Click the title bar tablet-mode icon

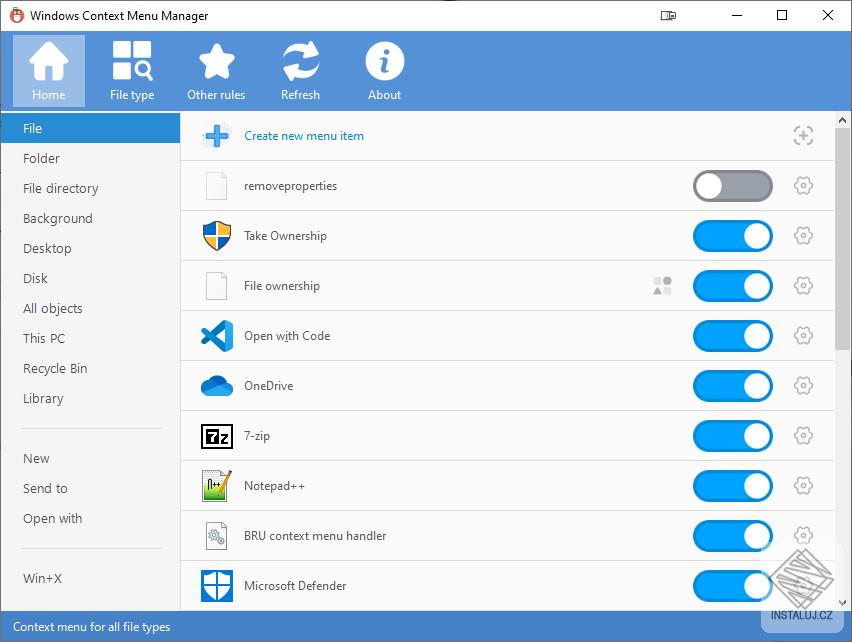(x=668, y=15)
